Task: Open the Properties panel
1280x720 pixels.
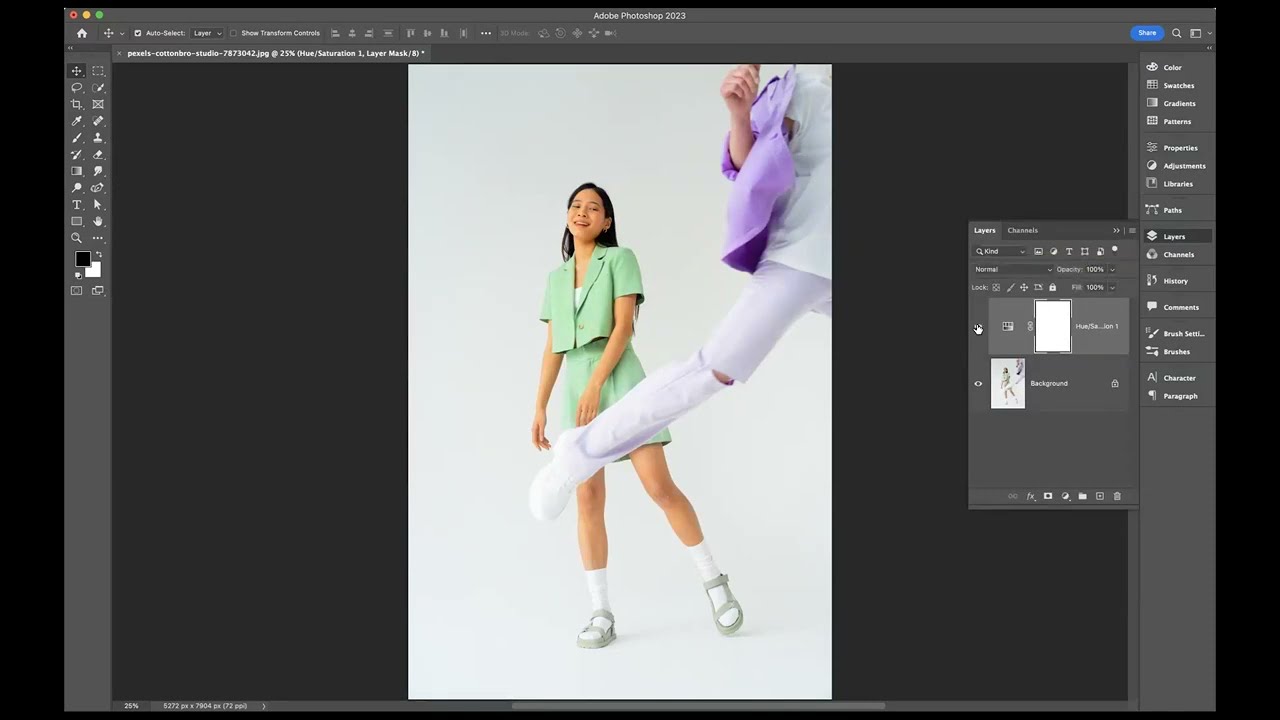Action: point(1179,148)
